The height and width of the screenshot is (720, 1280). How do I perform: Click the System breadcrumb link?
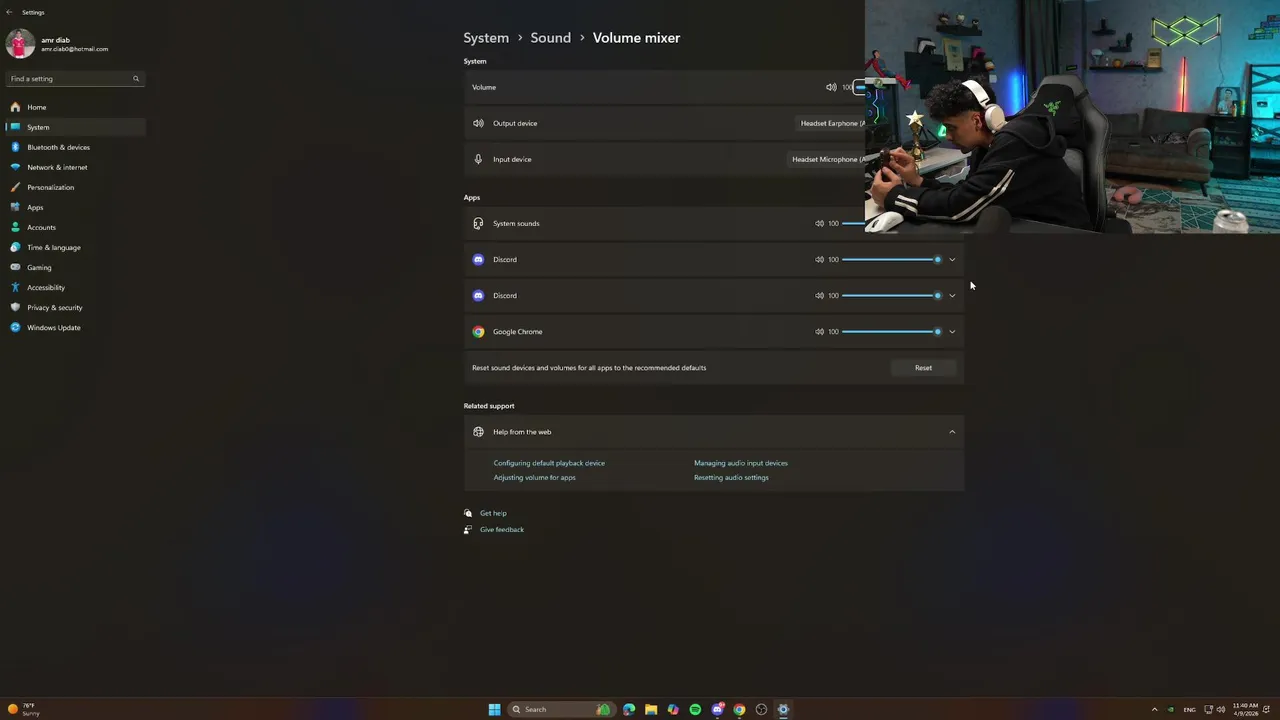click(x=486, y=38)
